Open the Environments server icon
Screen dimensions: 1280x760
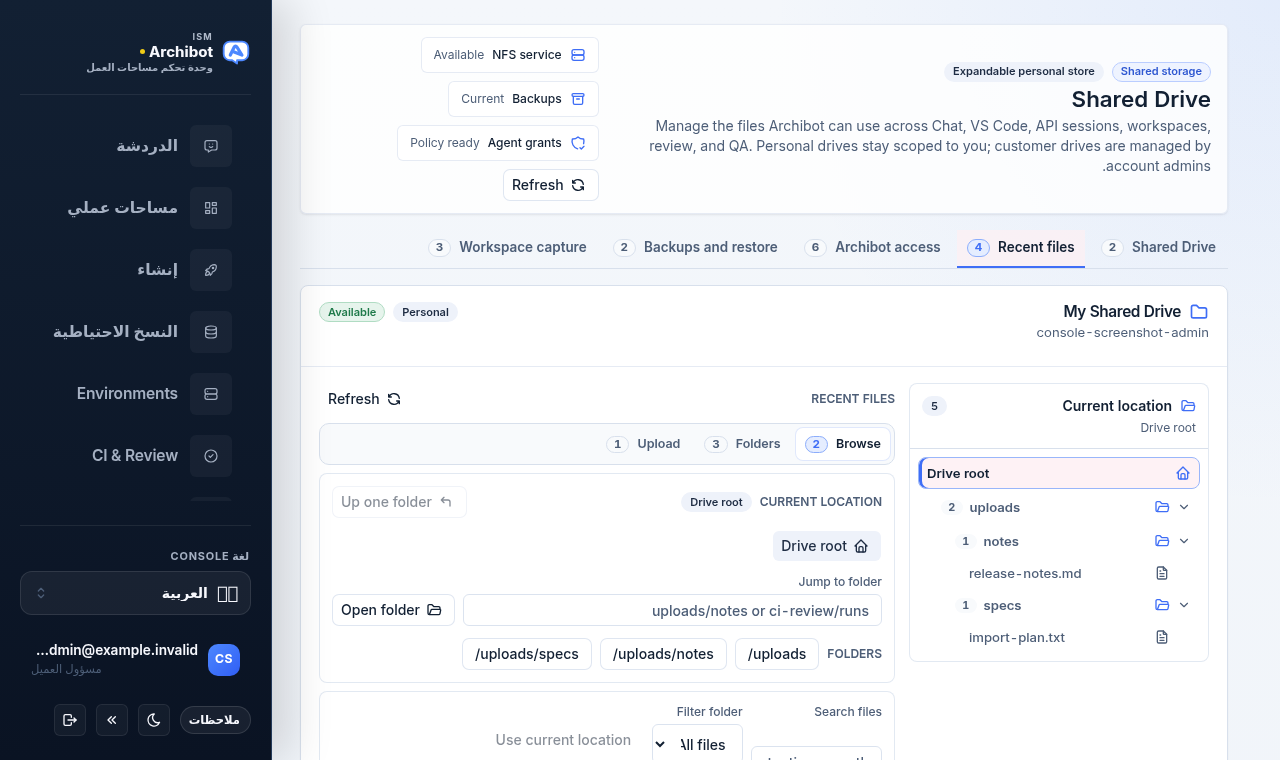click(x=211, y=394)
